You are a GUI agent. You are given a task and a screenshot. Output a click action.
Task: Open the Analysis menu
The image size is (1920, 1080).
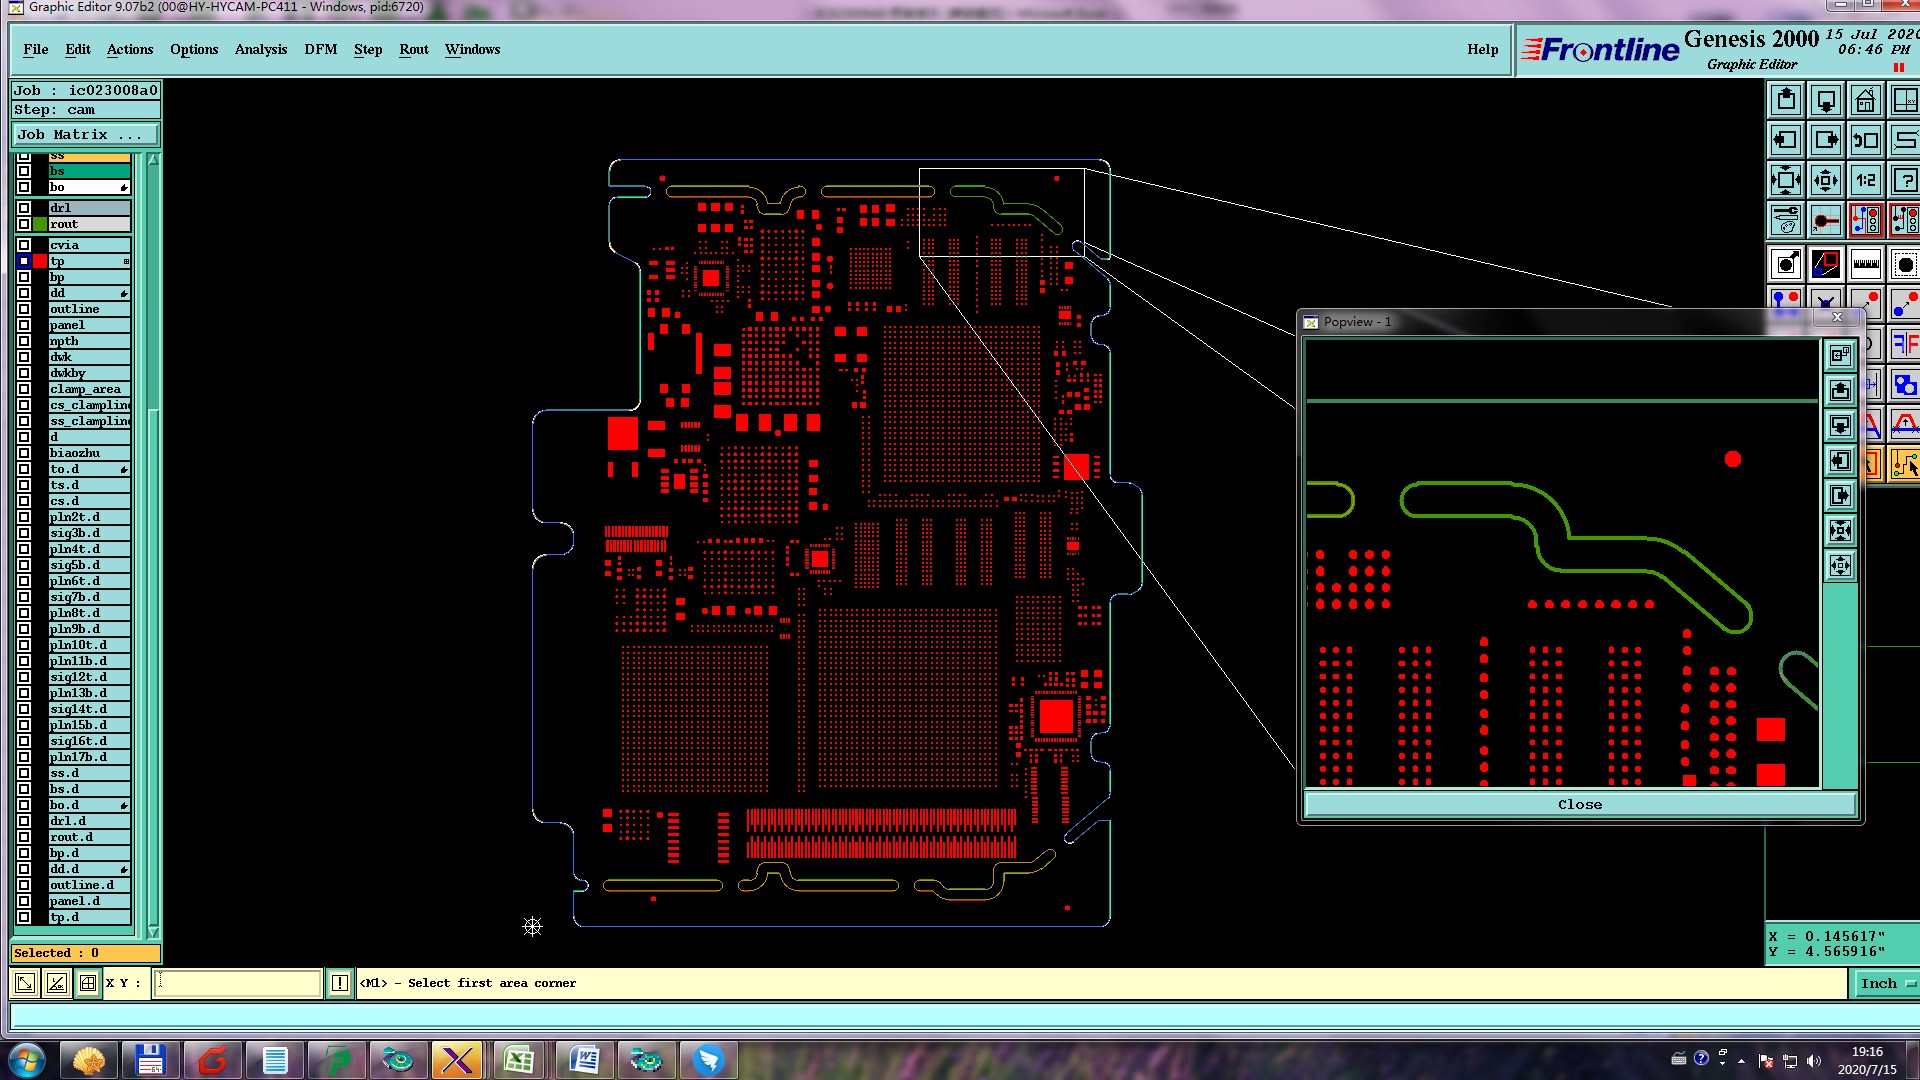[260, 50]
